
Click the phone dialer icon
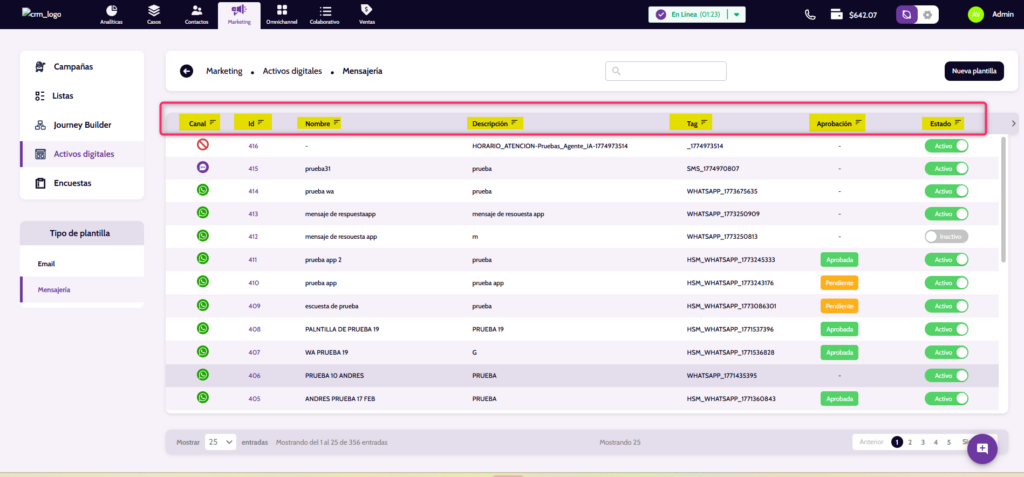[810, 15]
